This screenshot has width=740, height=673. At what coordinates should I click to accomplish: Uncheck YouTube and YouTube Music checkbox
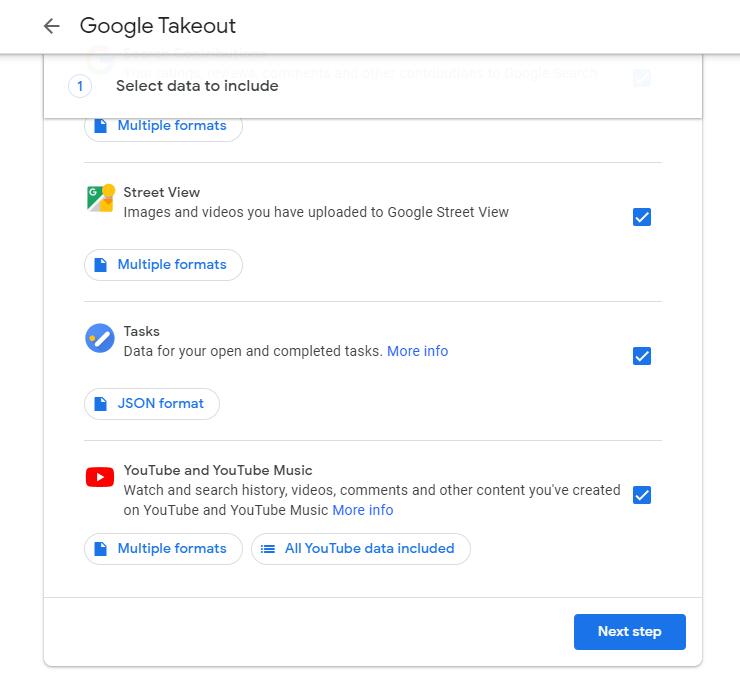641,495
